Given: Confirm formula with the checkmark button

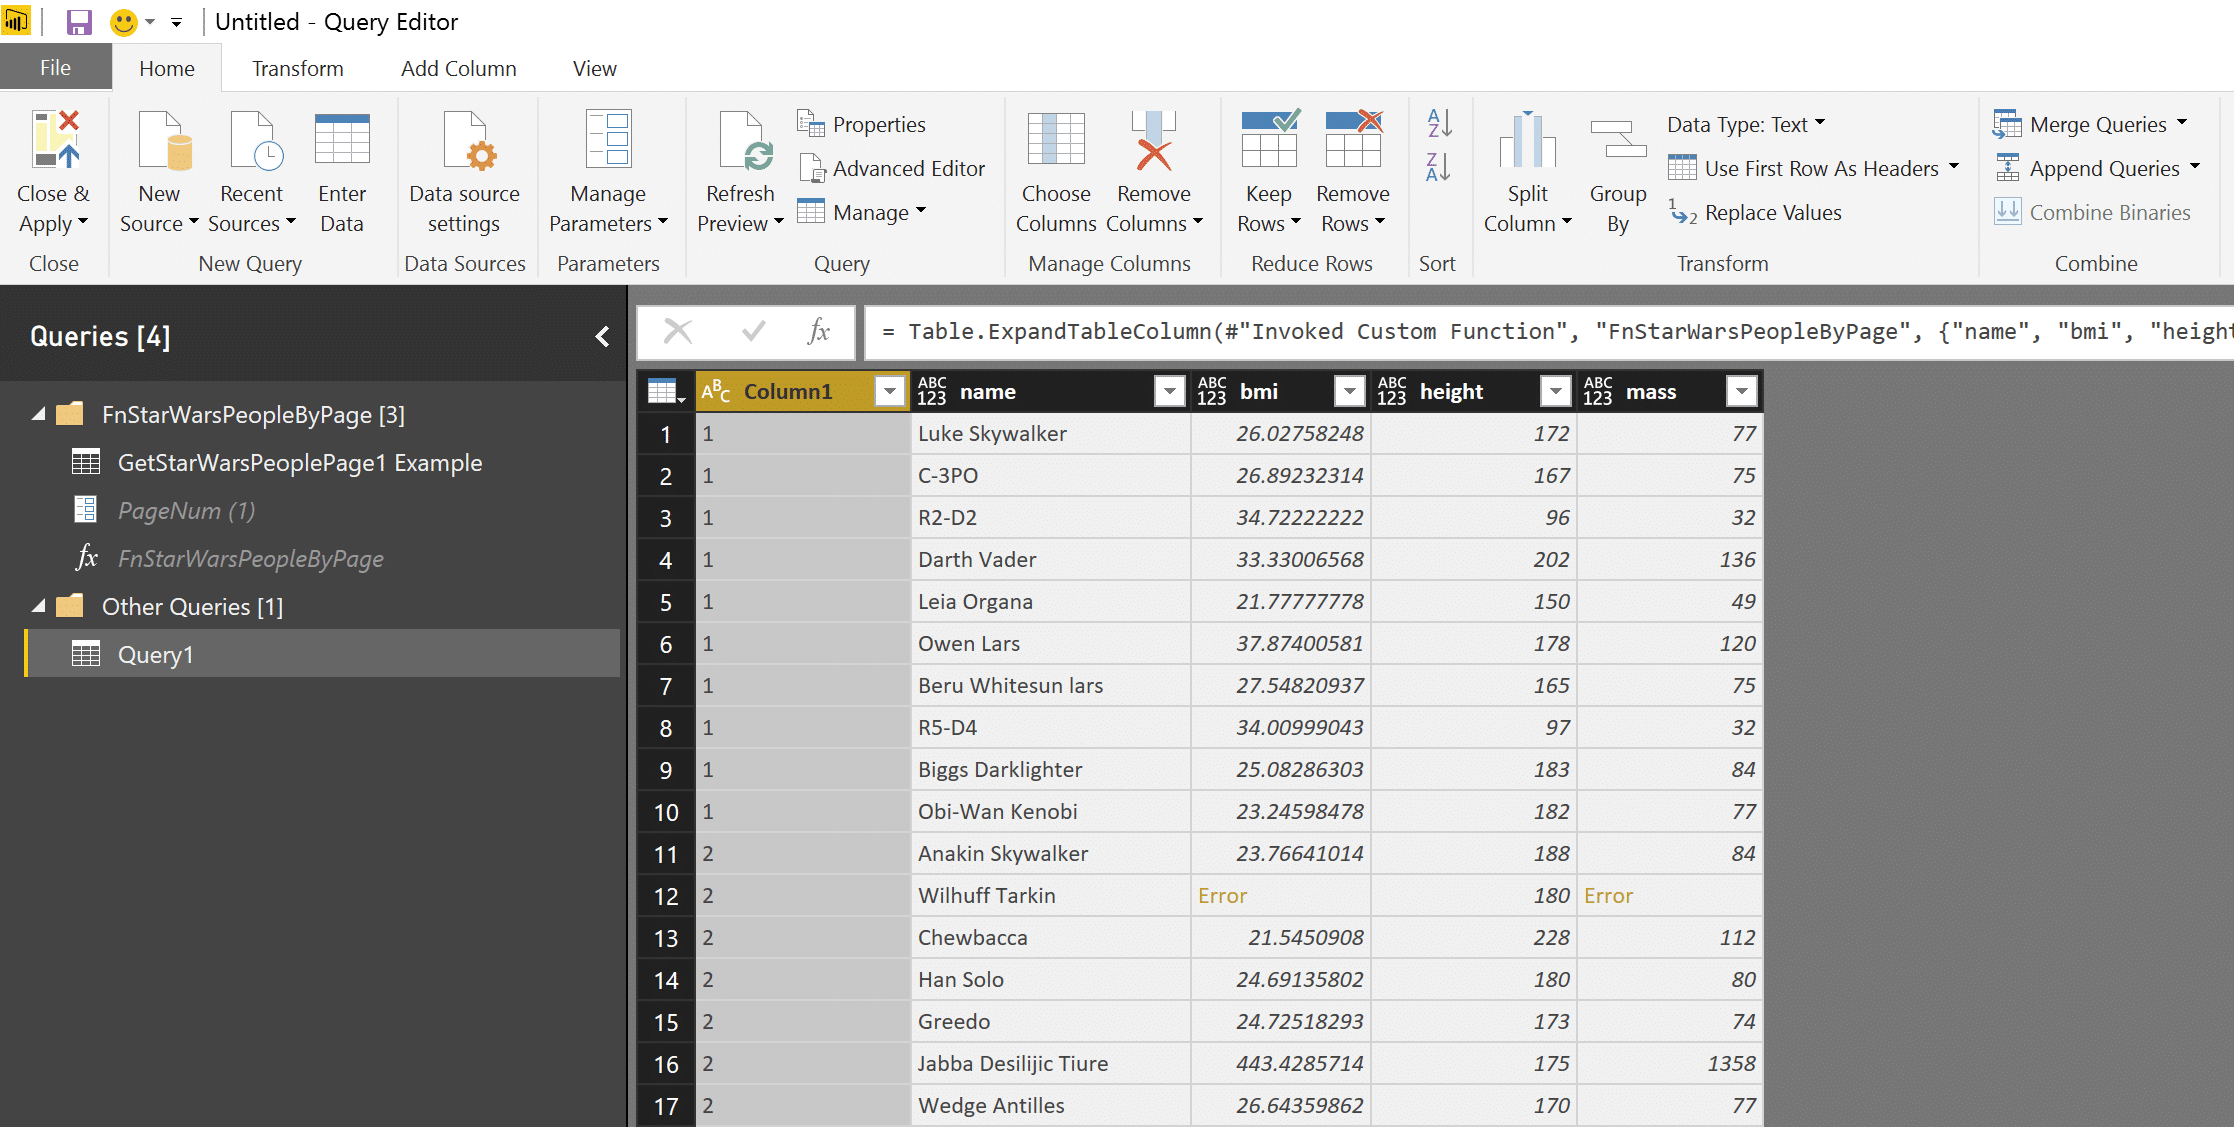Looking at the screenshot, I should (754, 332).
